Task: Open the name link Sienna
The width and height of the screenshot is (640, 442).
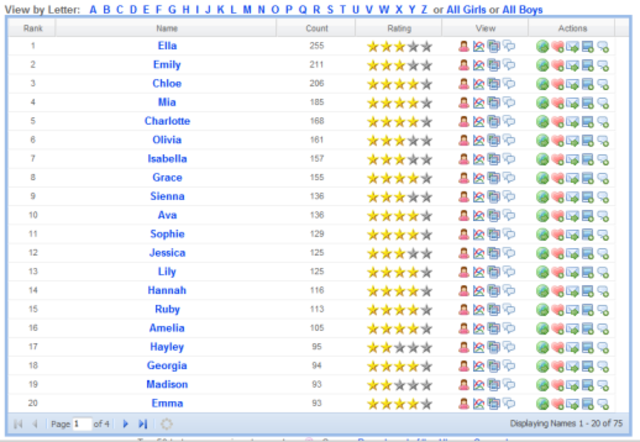Action: tap(167, 196)
